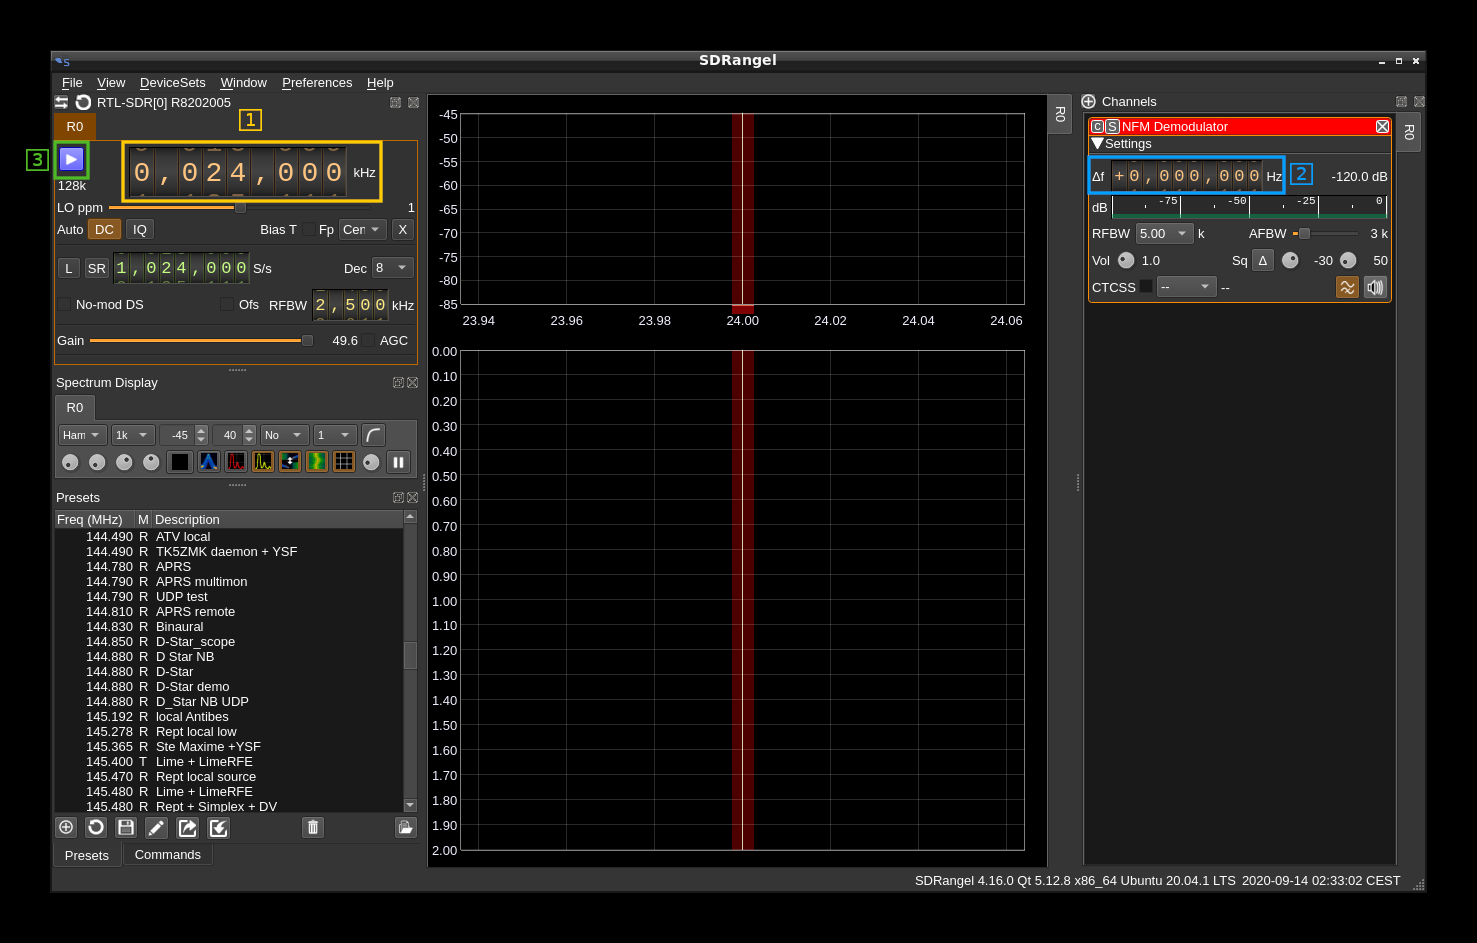Screen dimensions: 1477x943
Task: Toggle spectrum grid display icon
Action: [x=343, y=462]
